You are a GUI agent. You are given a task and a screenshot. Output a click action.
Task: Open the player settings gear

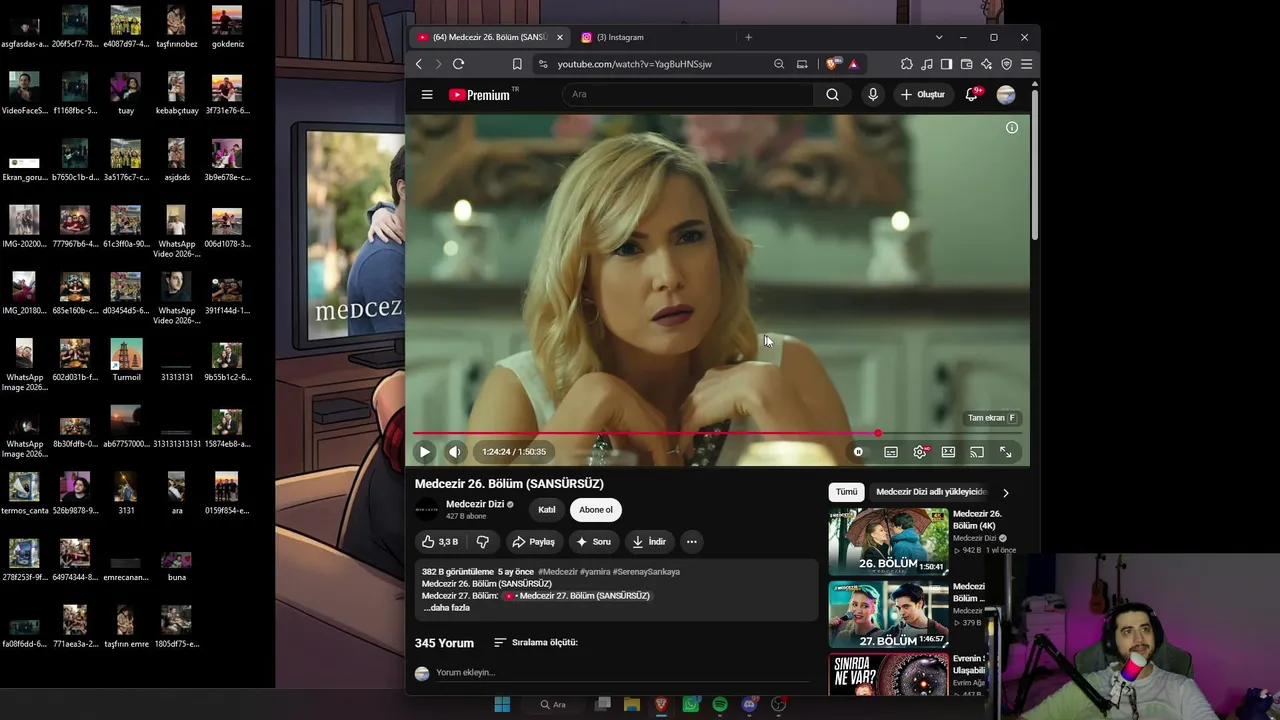pyautogui.click(x=920, y=452)
